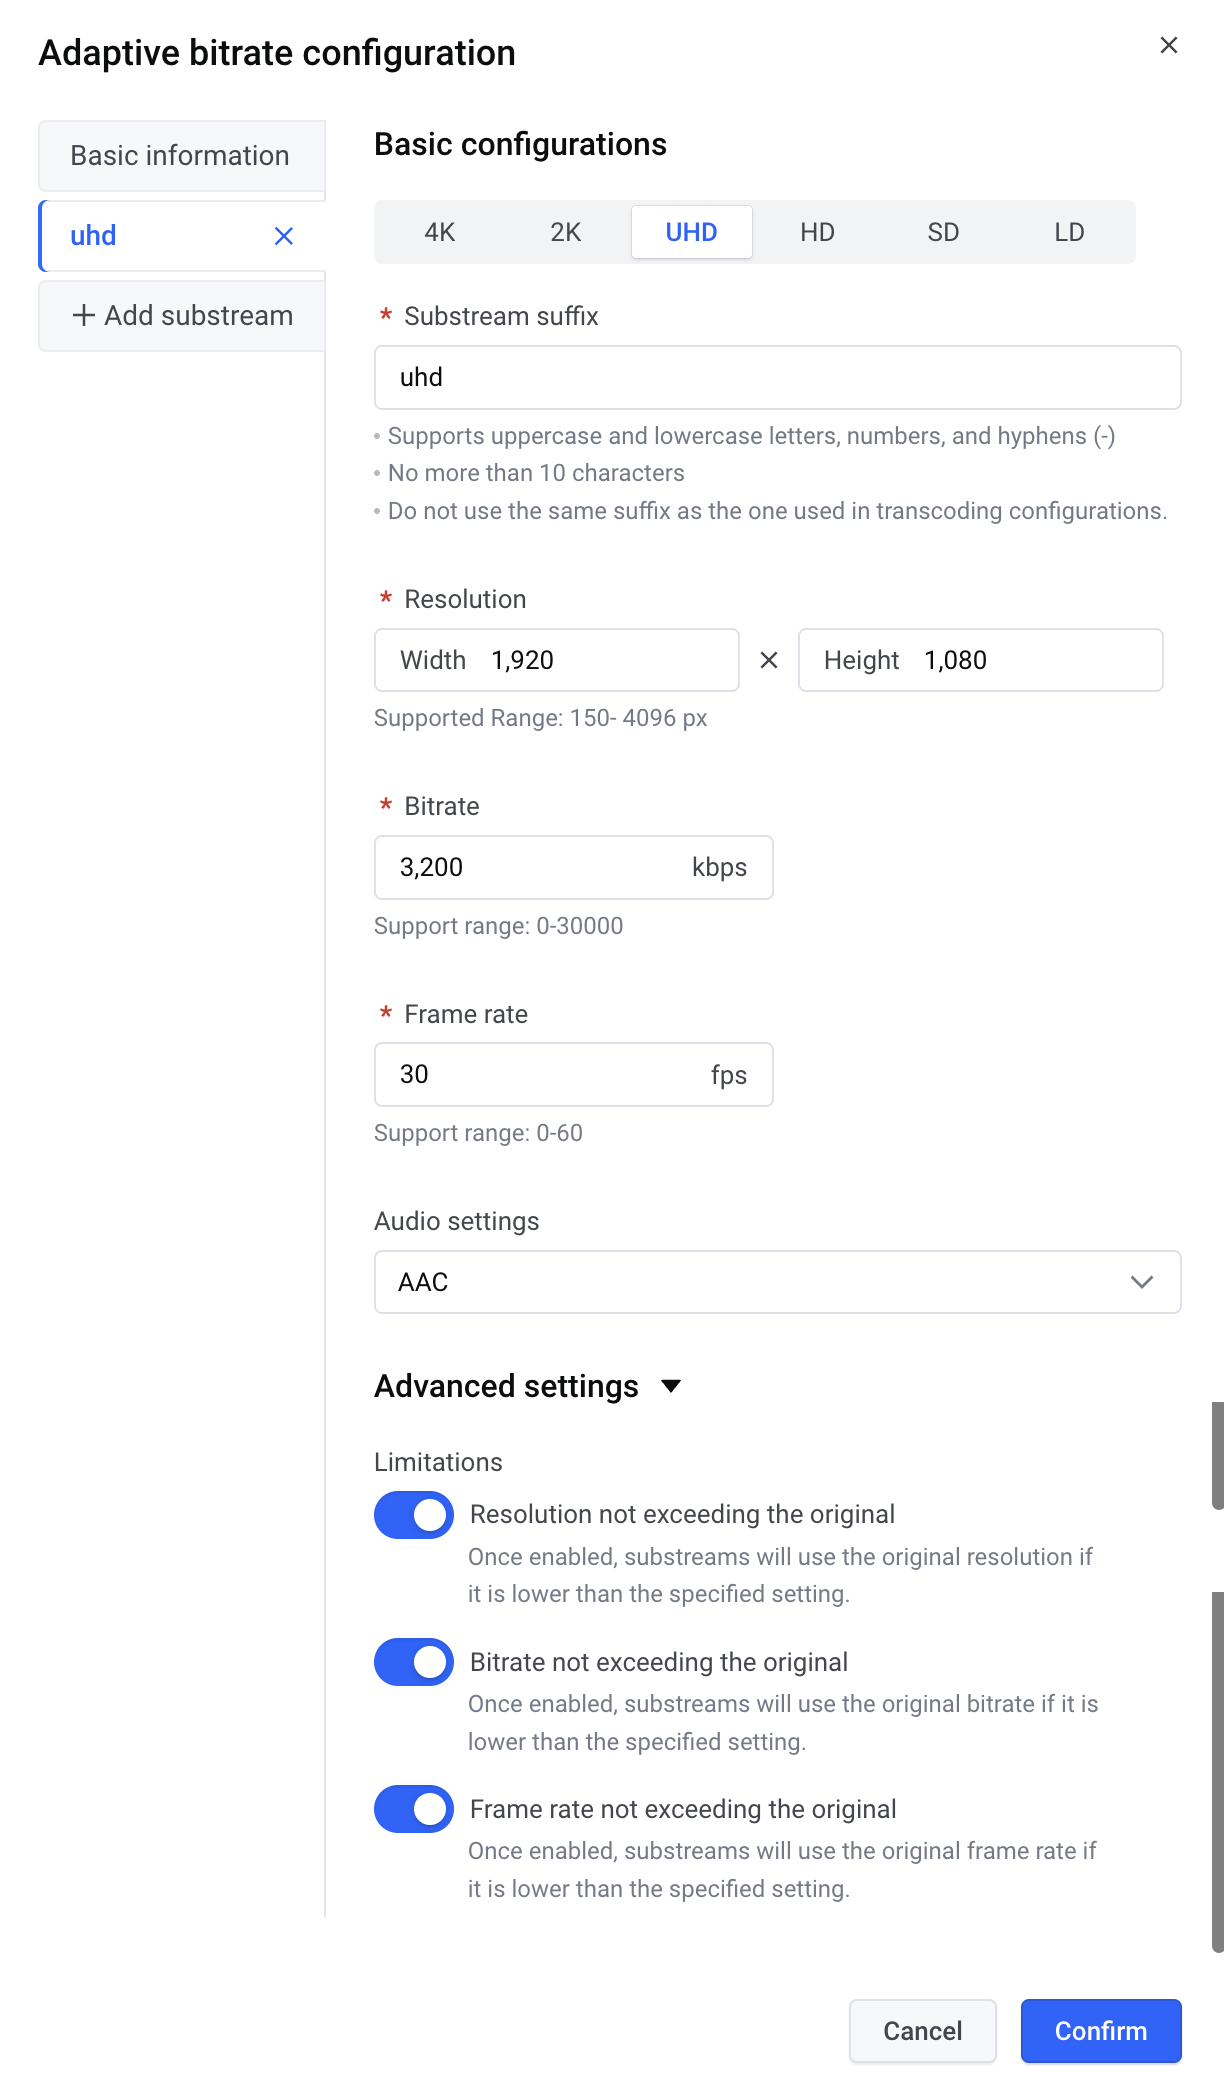Screen dimensions: 1224x2073
Task: Click the Substream suffix text field
Action: 777,378
